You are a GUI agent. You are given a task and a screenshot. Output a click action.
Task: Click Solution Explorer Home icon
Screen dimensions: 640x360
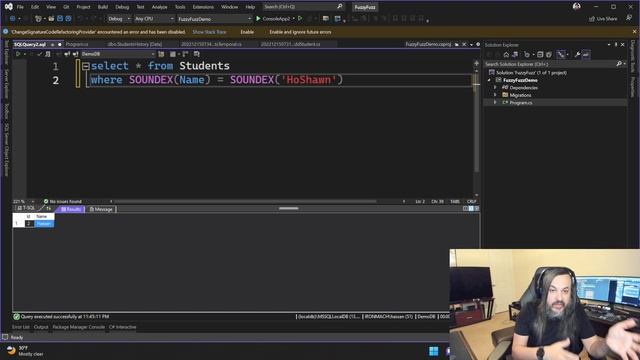coord(507,55)
